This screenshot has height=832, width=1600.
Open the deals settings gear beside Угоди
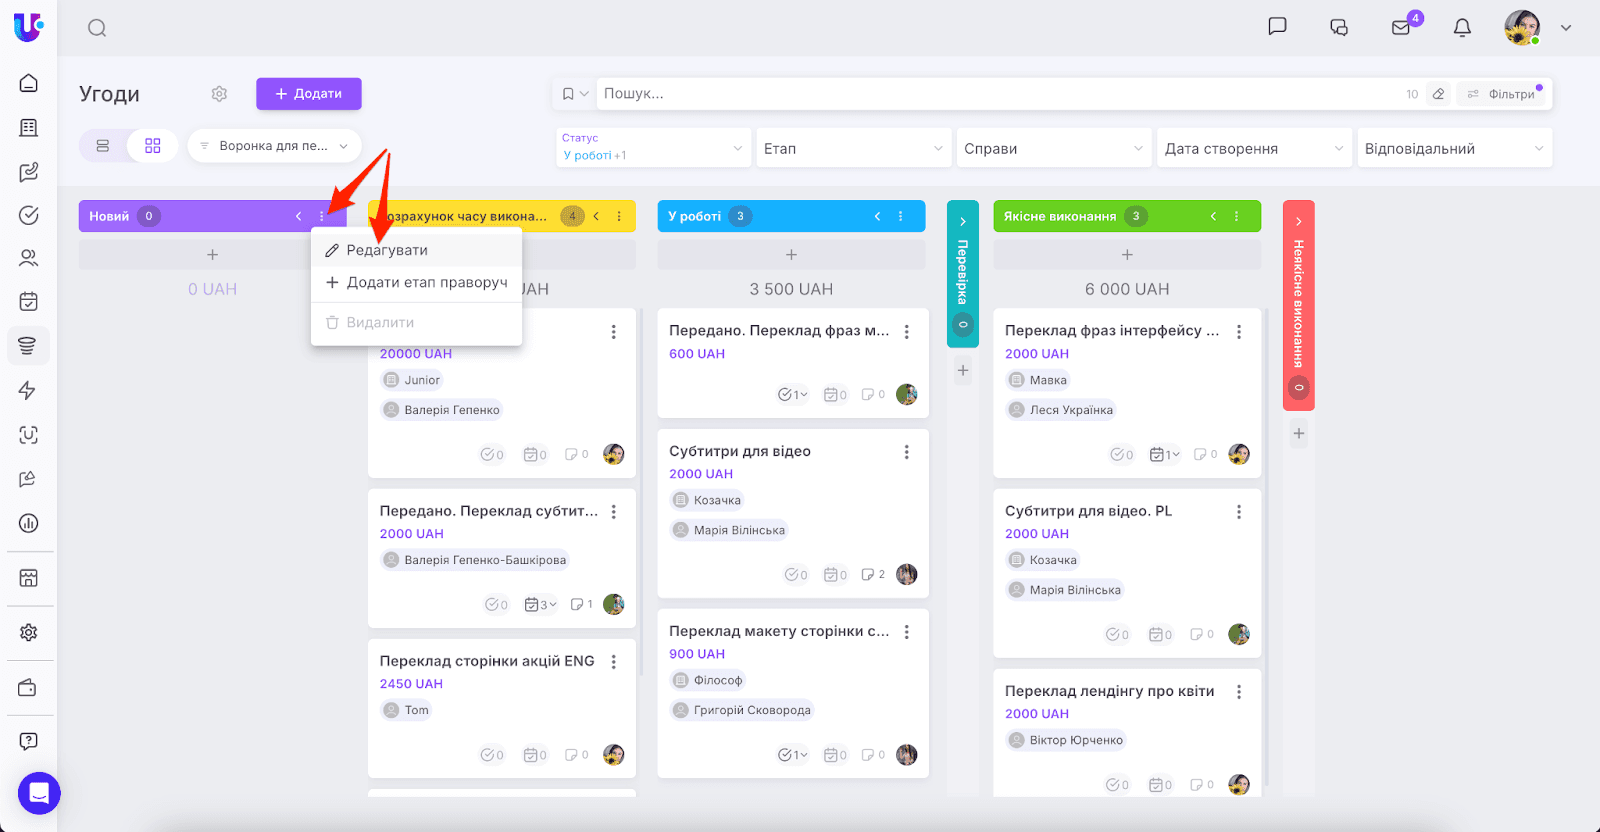(219, 94)
